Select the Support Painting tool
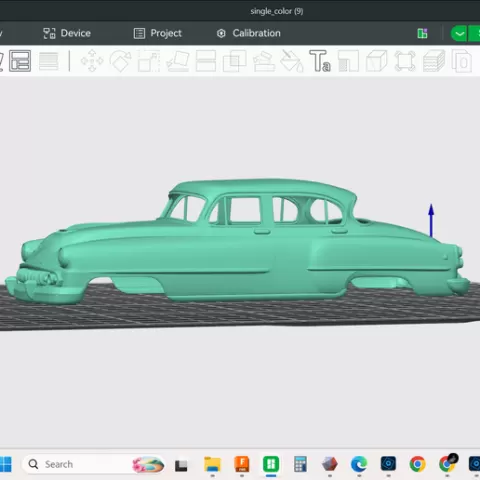Screen dimensions: 480x480 tap(264, 61)
